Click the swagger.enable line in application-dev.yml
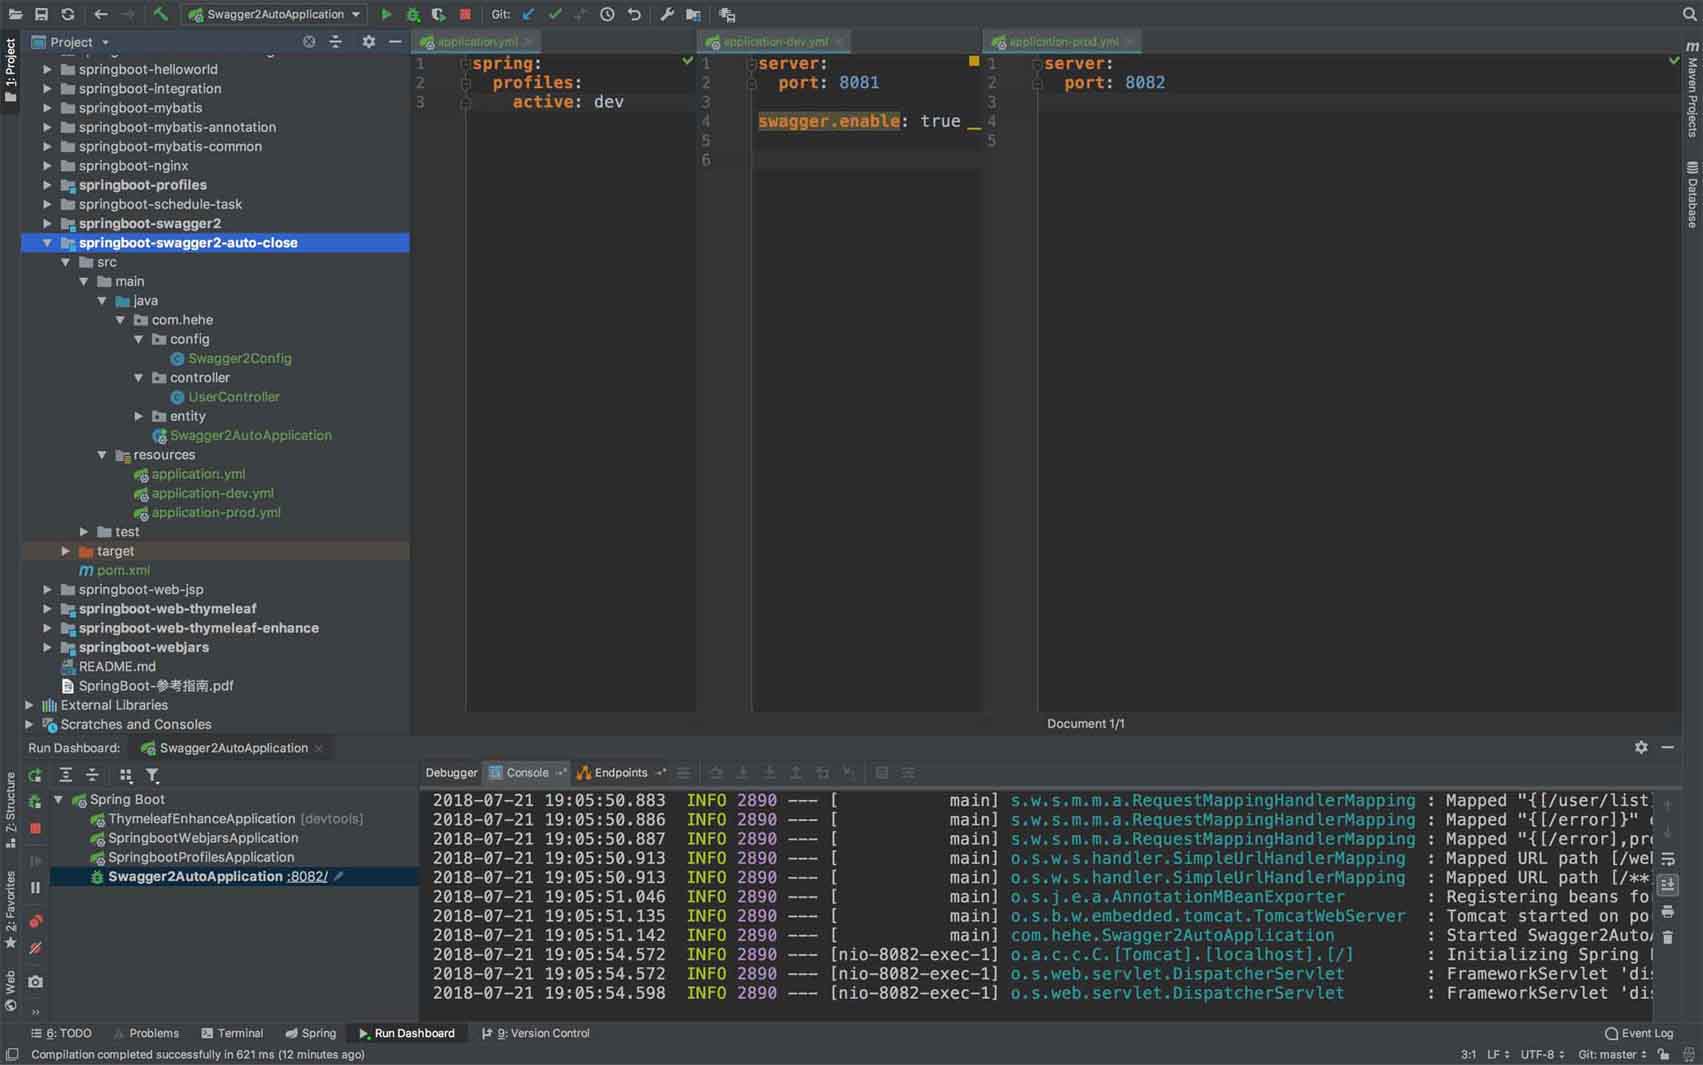The image size is (1703, 1065). point(860,121)
